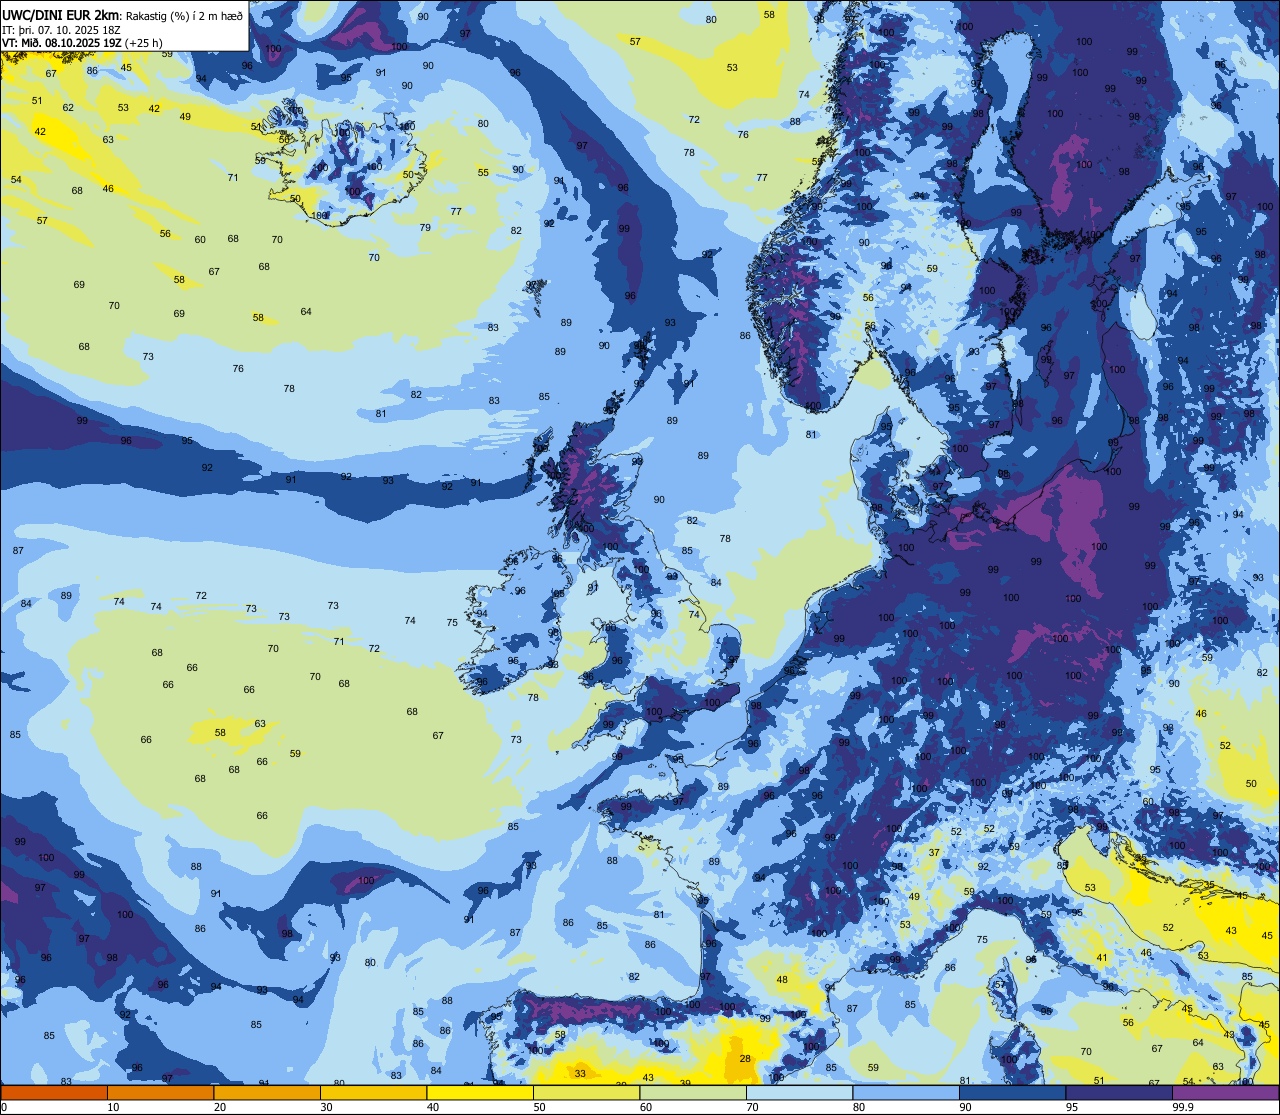Click the humidity value '48' in southern France
Screen dimensions: 1280x1115
coord(782,980)
